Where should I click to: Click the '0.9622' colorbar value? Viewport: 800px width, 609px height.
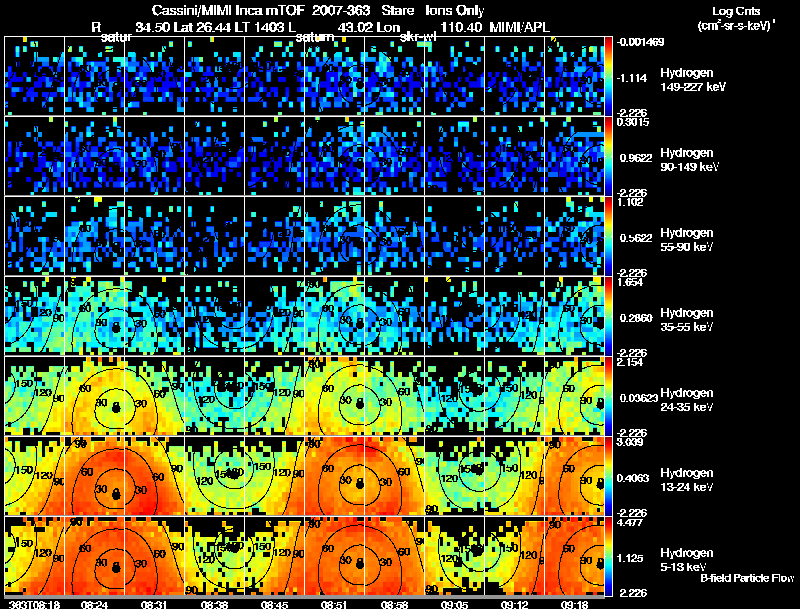click(636, 158)
